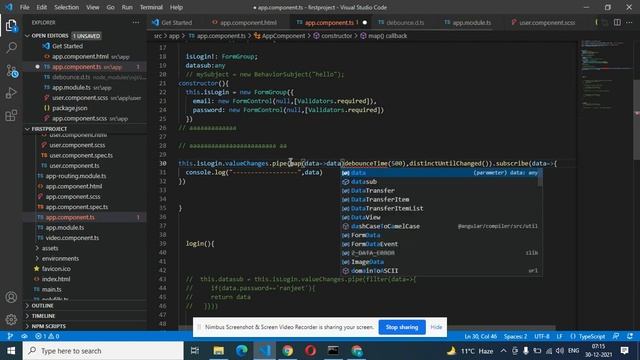Click Ln 30, Col 46 status entry

(x=480, y=336)
